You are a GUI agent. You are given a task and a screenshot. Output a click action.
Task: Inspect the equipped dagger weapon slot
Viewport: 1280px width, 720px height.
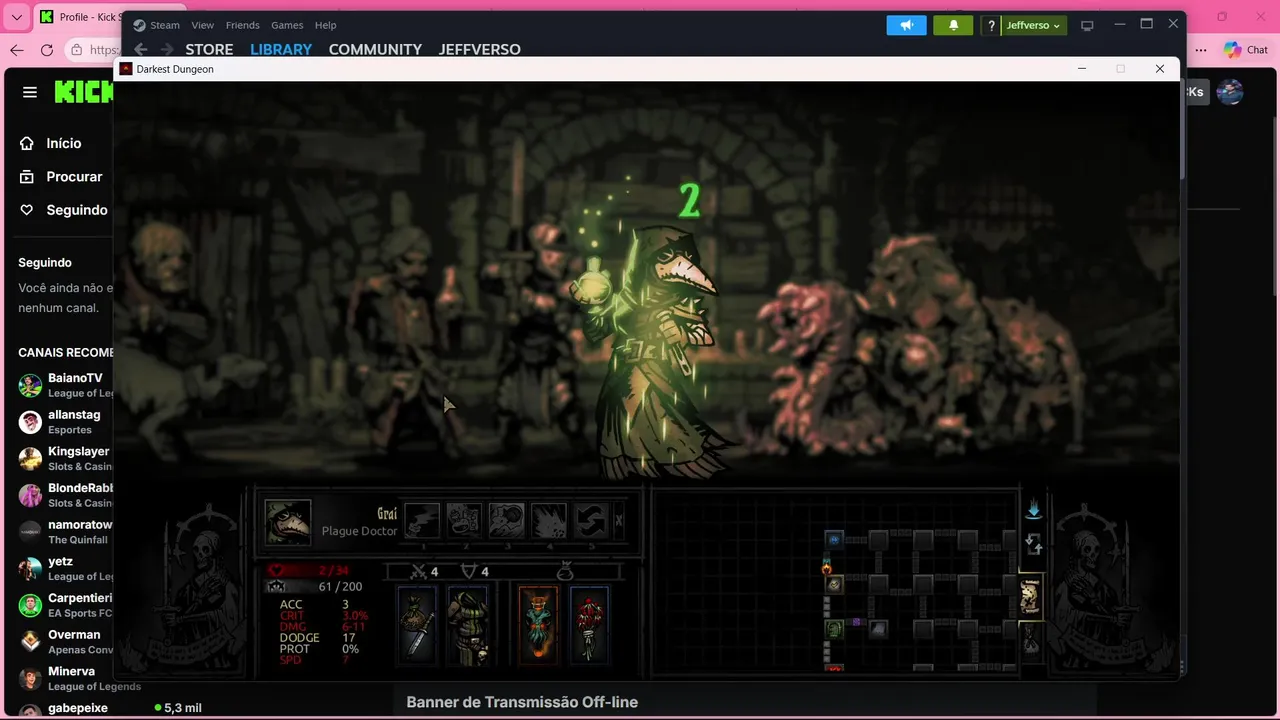coord(417,624)
